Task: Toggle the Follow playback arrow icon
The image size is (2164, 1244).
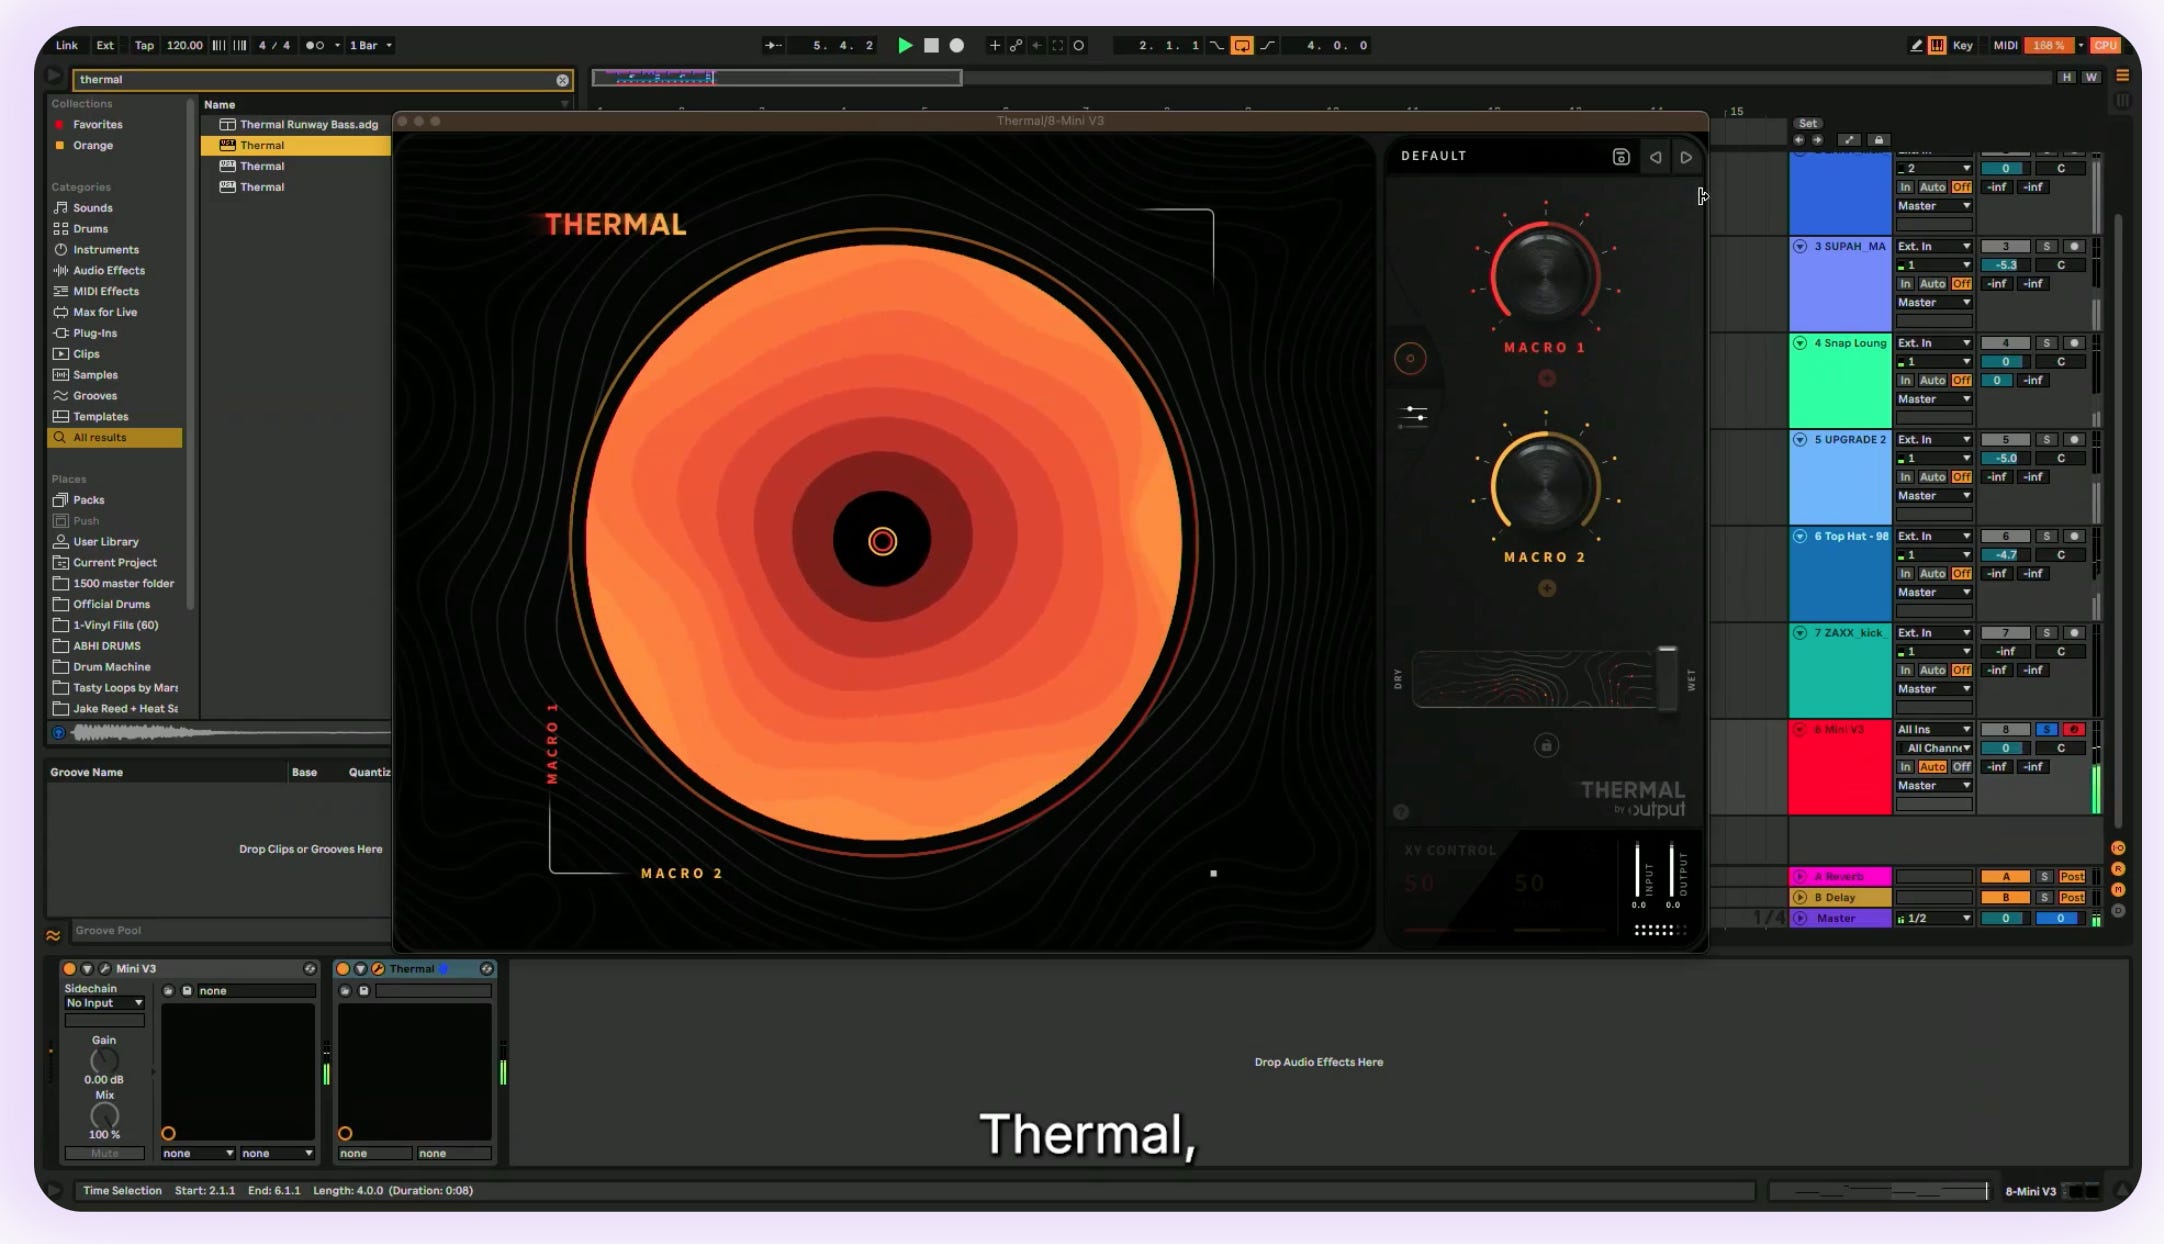Action: (773, 45)
